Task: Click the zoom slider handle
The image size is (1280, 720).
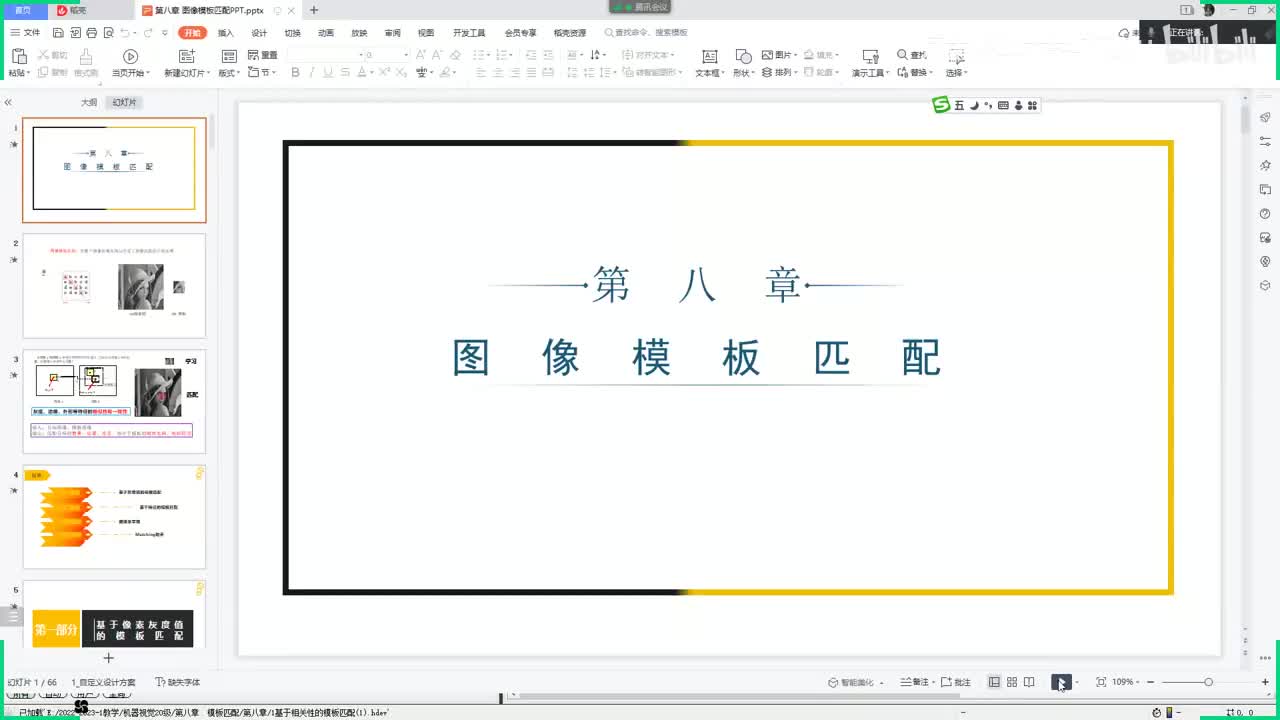Action: pyautogui.click(x=1208, y=682)
